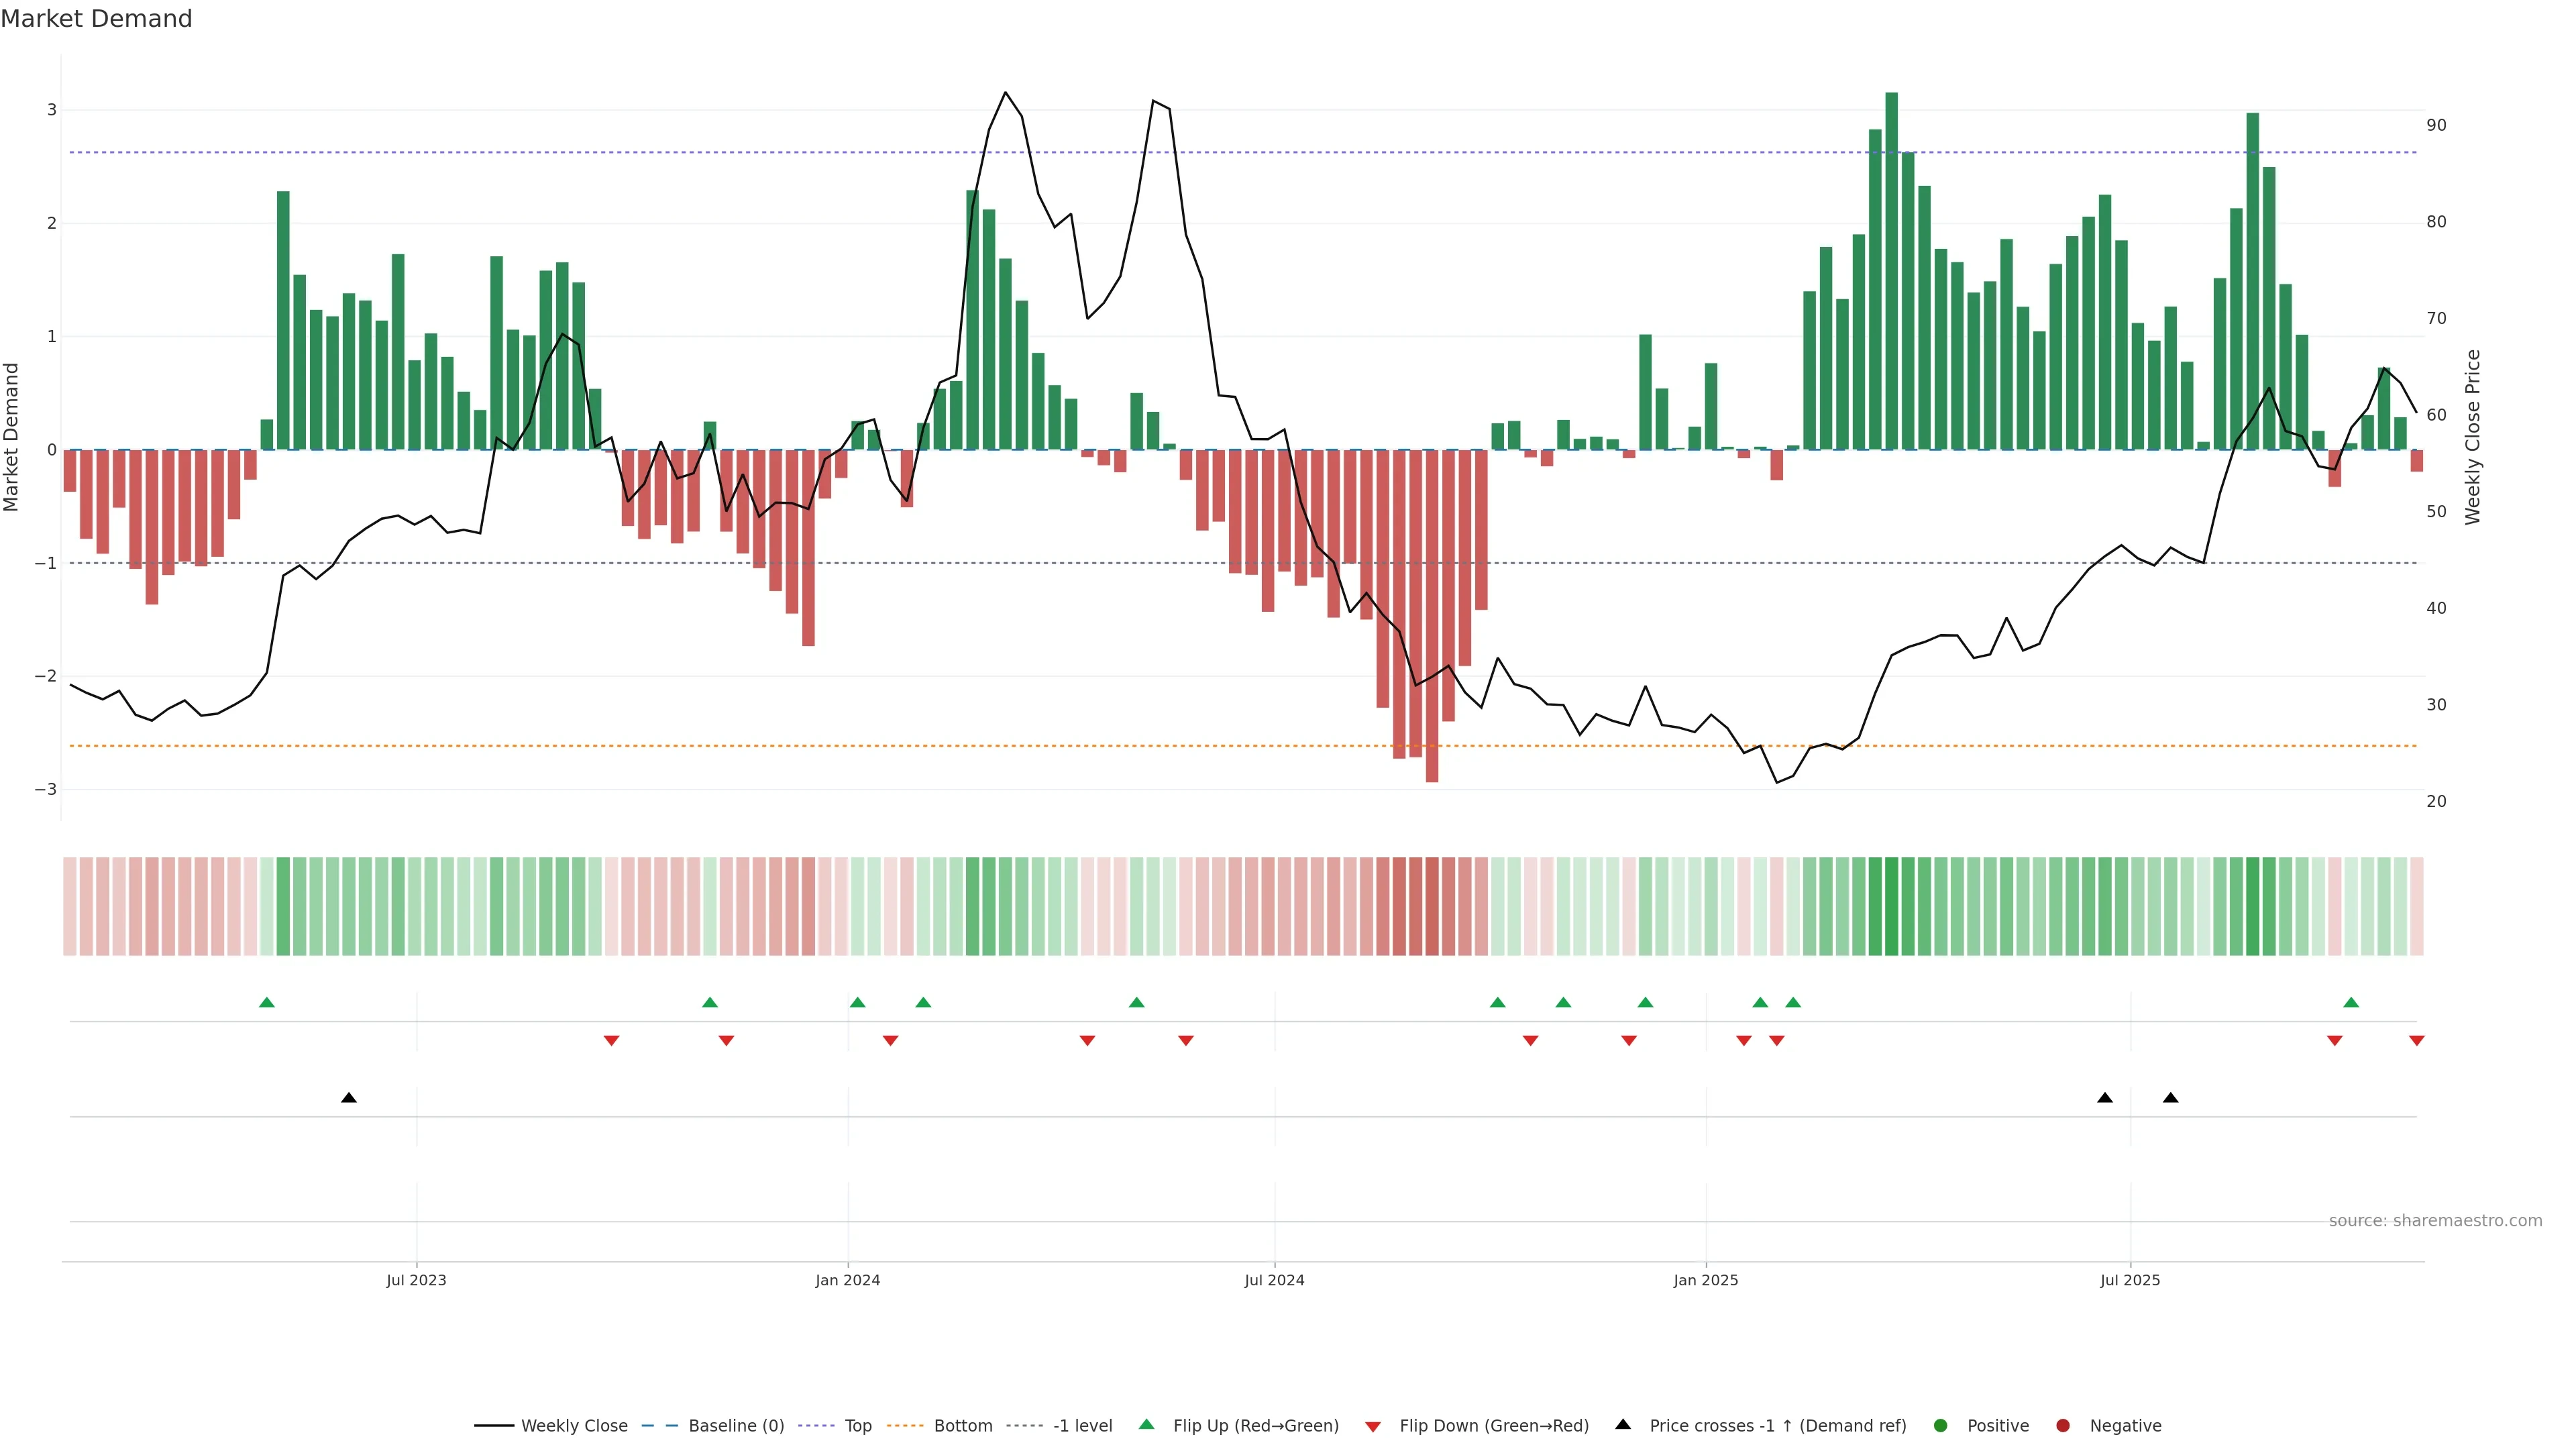
Task: Click the rightmost red flip-down triangle marker
Action: pos(2416,1041)
